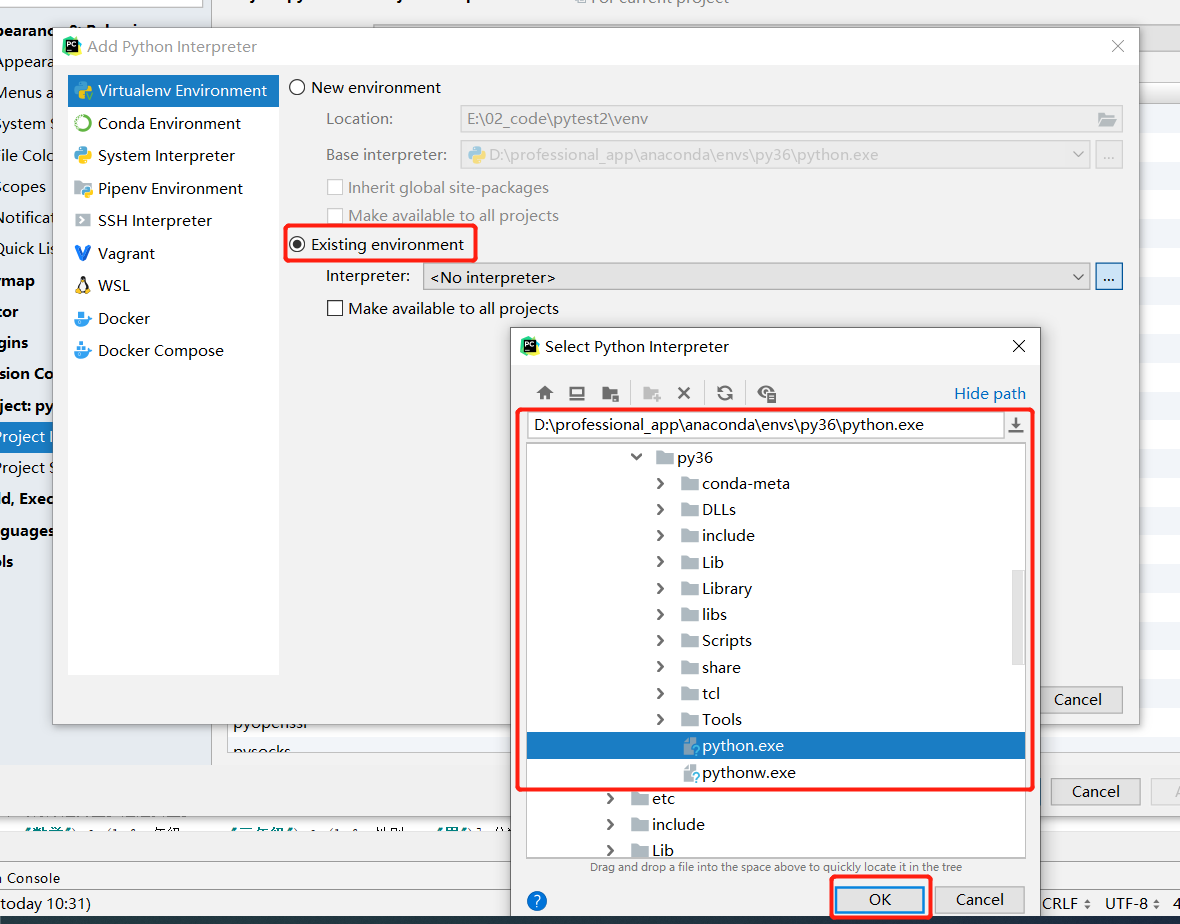Toggle disabled Make available to all projects checkbox

(x=335, y=216)
